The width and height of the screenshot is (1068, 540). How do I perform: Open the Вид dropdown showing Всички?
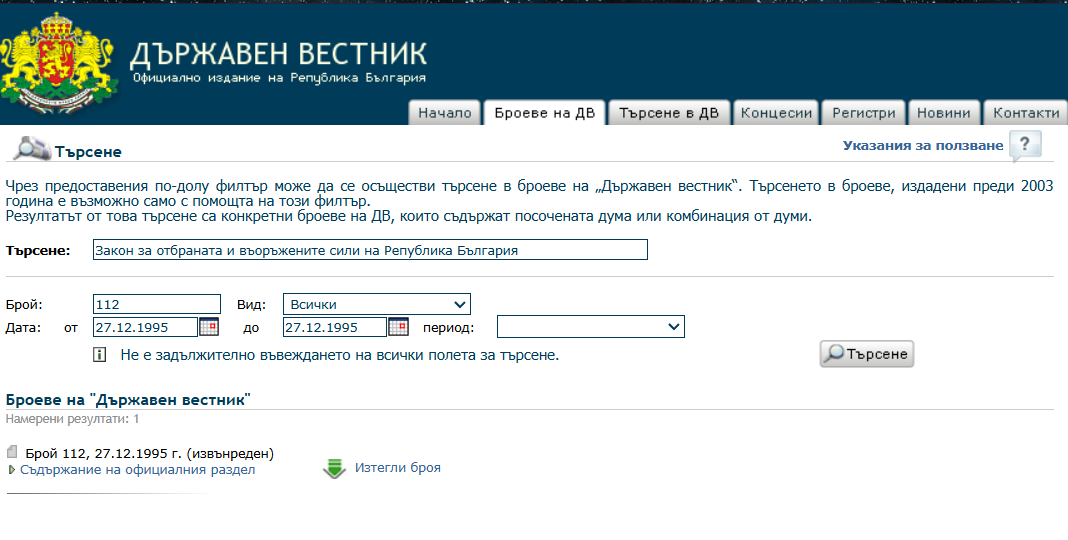pyautogui.click(x=377, y=304)
